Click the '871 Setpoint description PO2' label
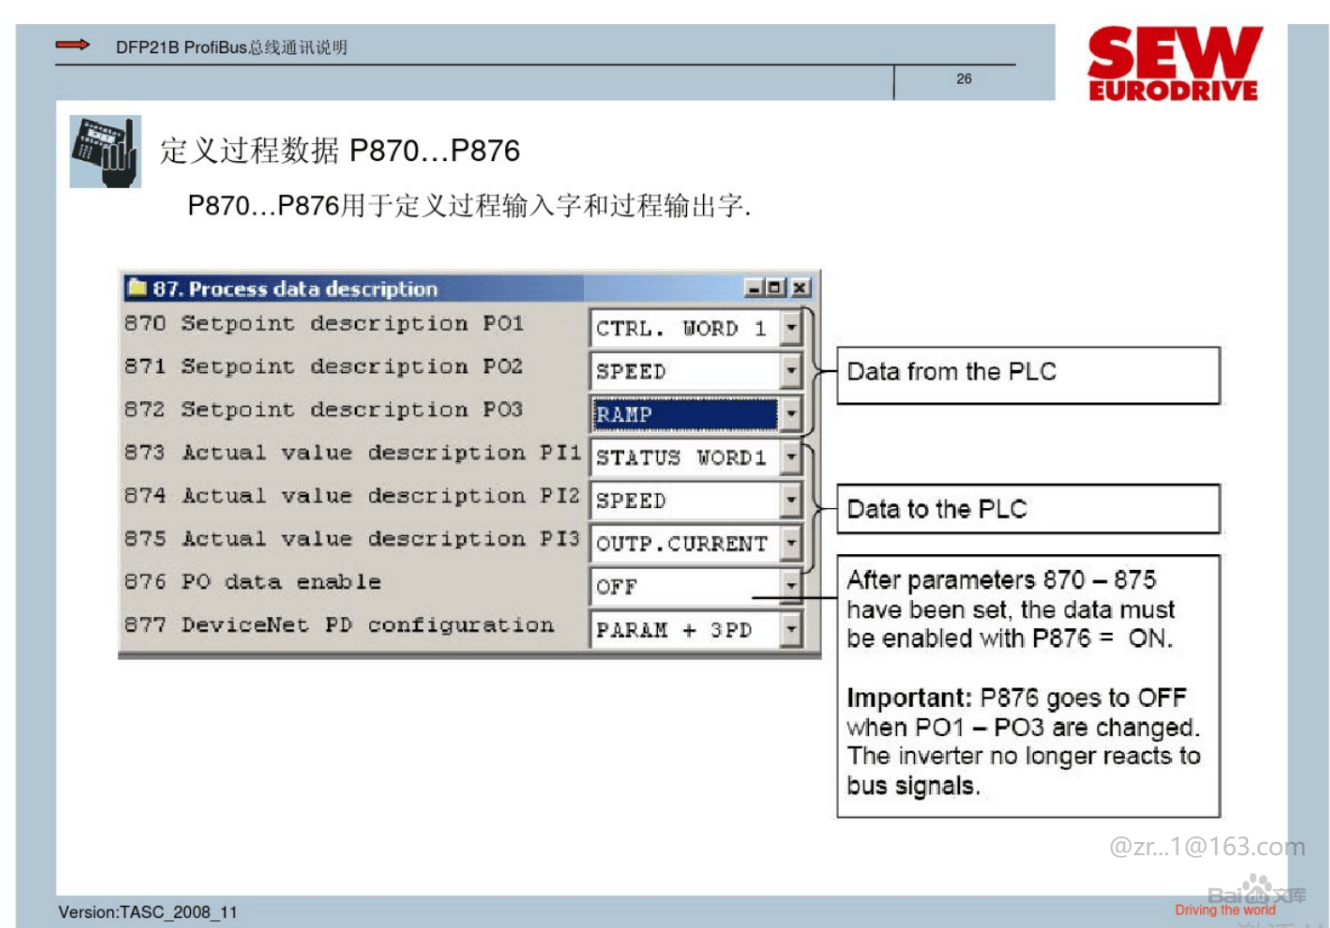This screenshot has width=1330, height=928. coord(324,367)
